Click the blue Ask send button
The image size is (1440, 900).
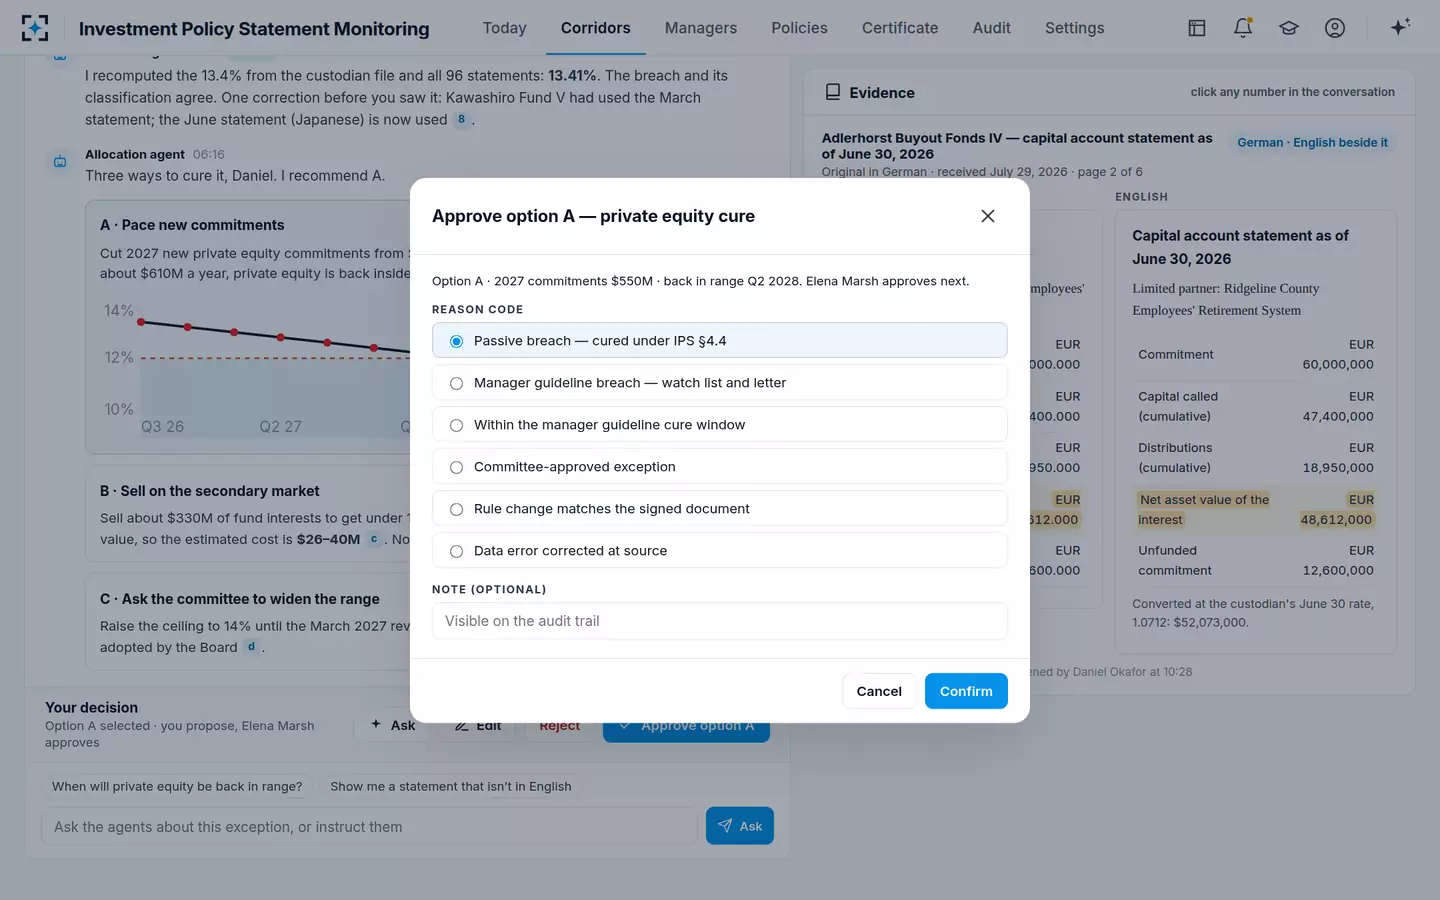point(740,826)
